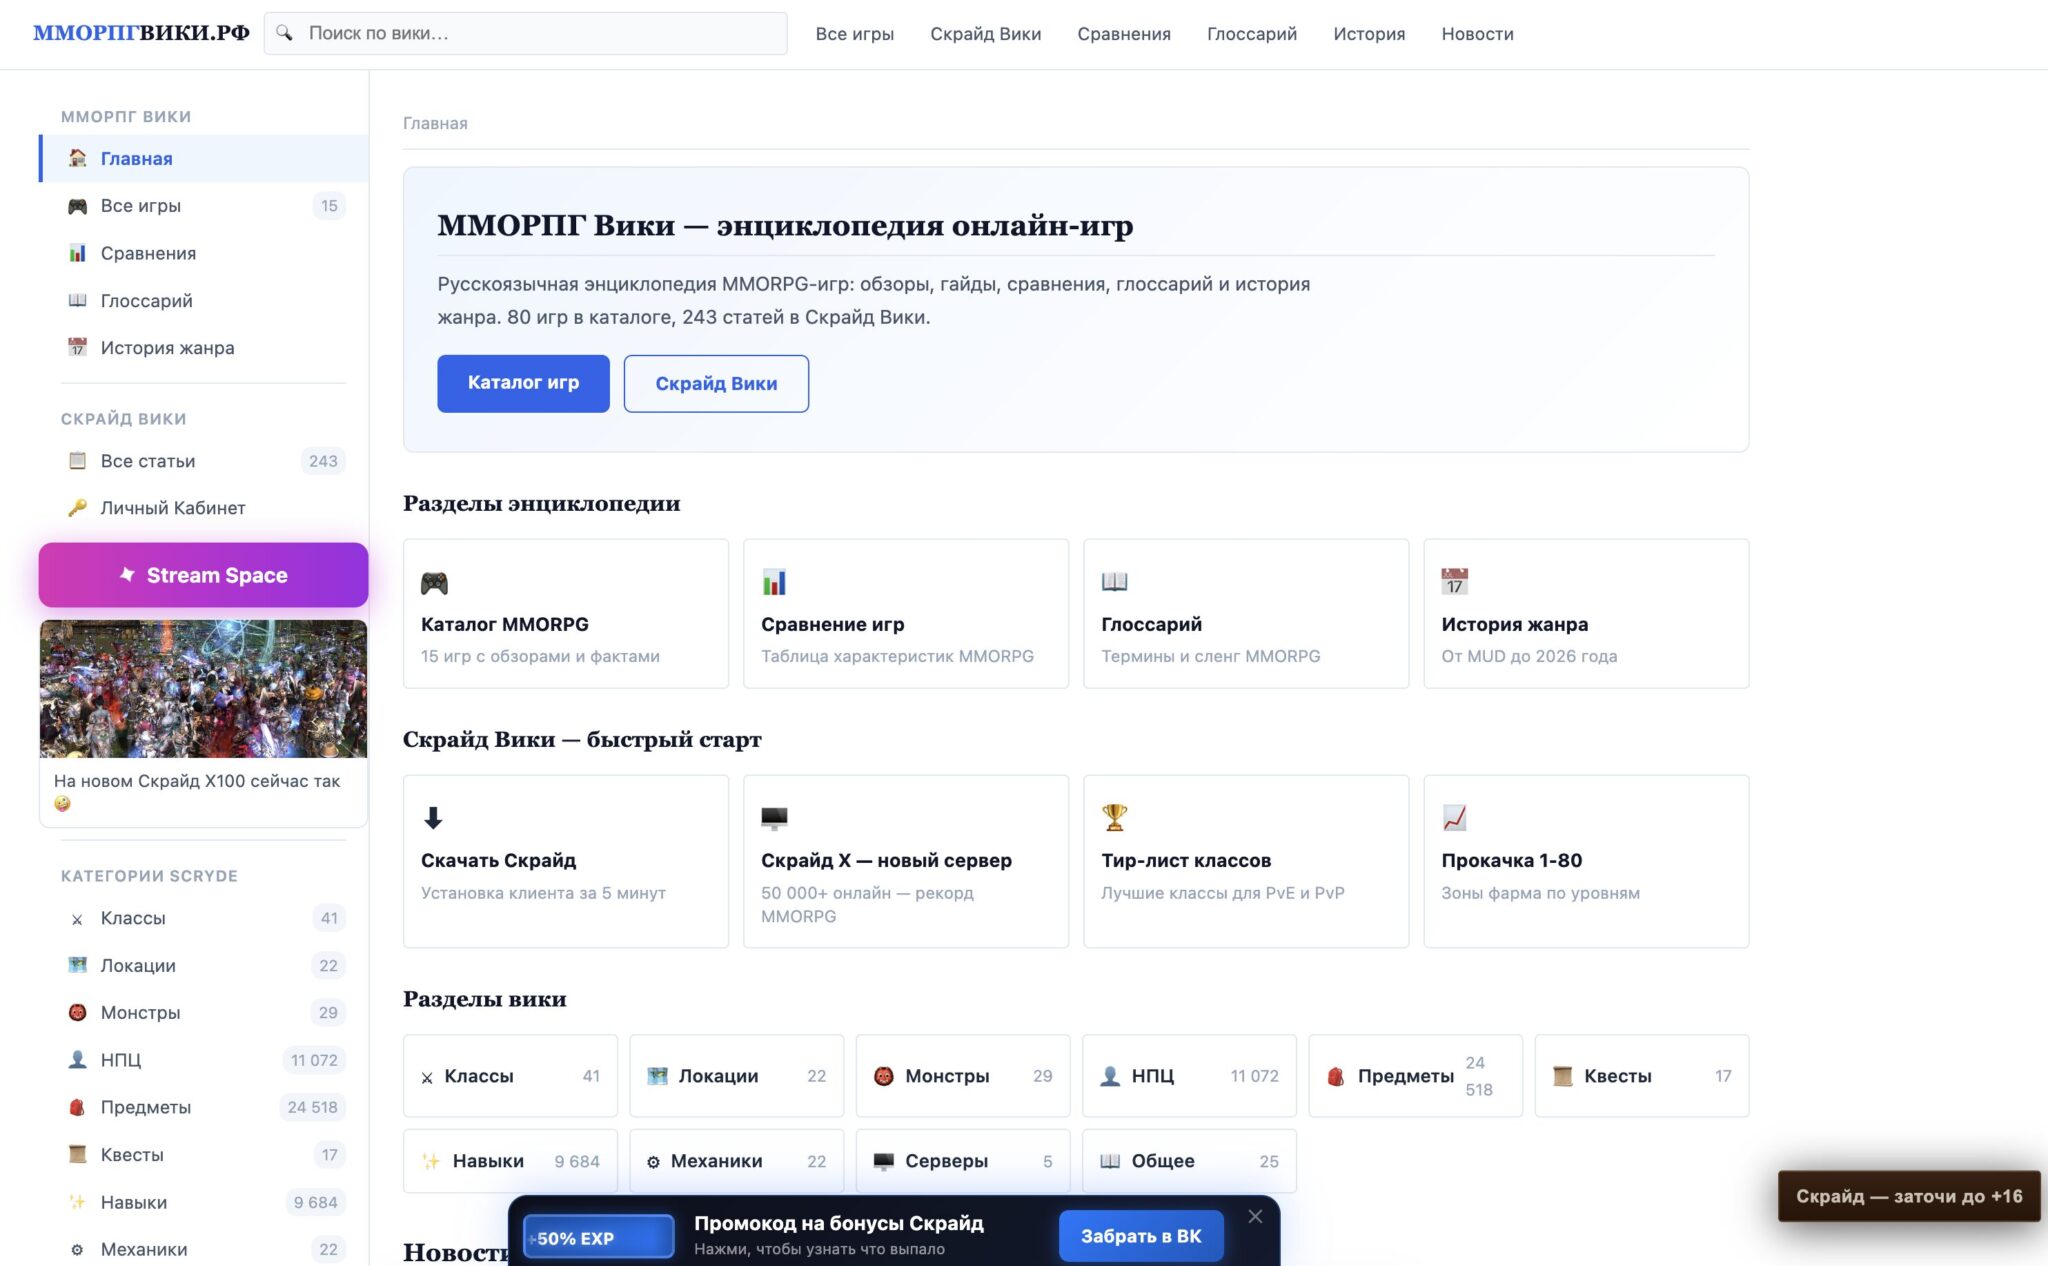The width and height of the screenshot is (2048, 1266).
Task: Open the Скрайд X100 stream thumbnail
Action: pyautogui.click(x=203, y=688)
